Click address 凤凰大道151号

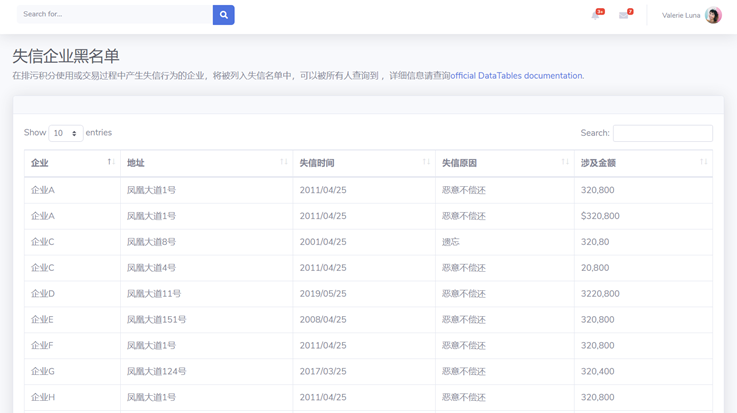click(157, 319)
